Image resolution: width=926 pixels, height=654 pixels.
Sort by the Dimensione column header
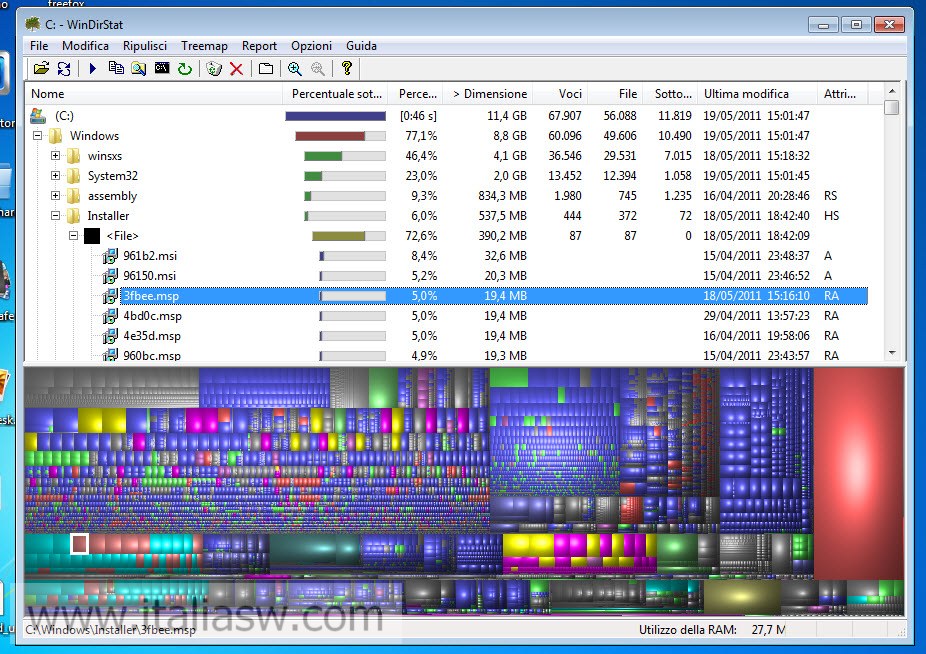point(488,93)
